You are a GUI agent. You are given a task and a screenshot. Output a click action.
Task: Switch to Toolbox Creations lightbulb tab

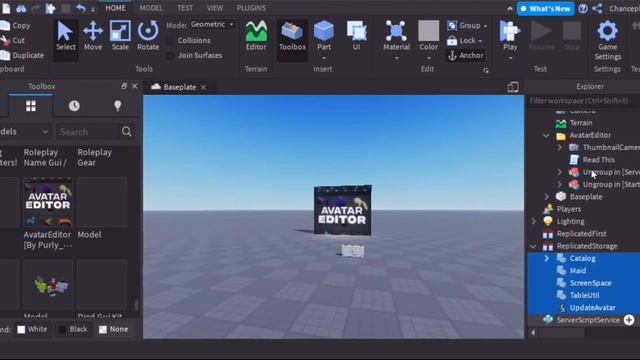pos(118,106)
